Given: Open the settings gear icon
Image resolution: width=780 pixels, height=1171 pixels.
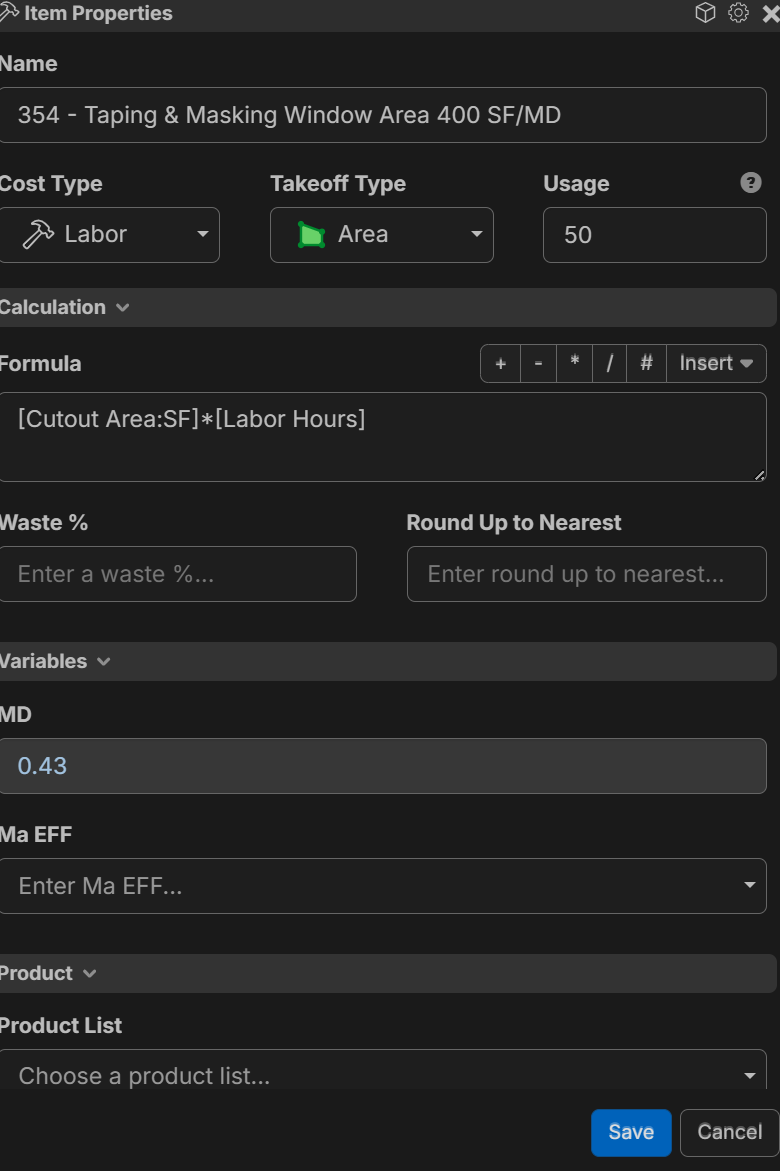Looking at the screenshot, I should tap(739, 13).
